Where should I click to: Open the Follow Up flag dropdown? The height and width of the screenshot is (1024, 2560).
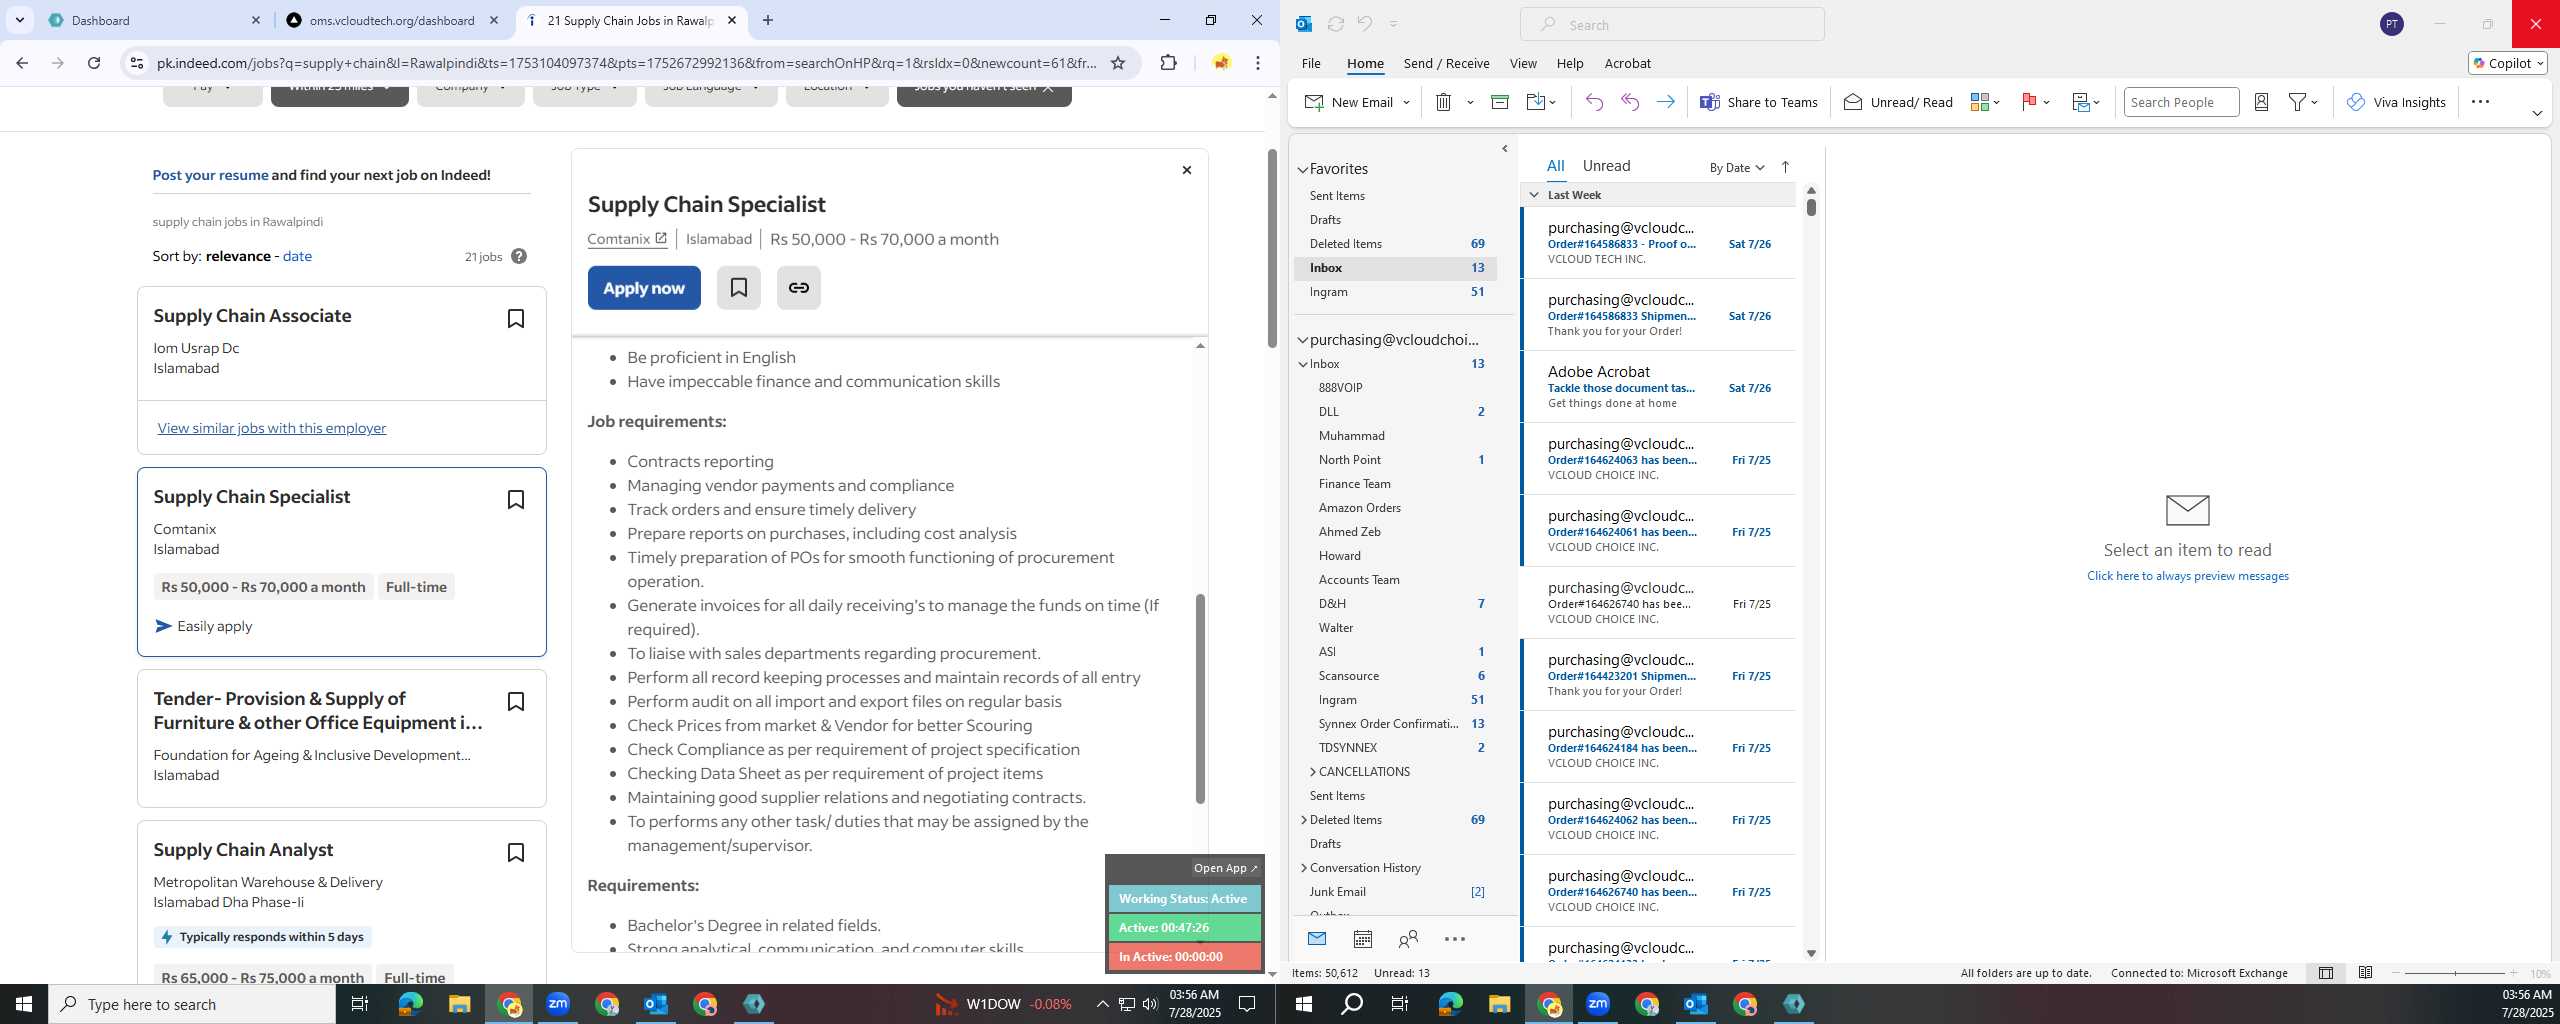point(2036,102)
